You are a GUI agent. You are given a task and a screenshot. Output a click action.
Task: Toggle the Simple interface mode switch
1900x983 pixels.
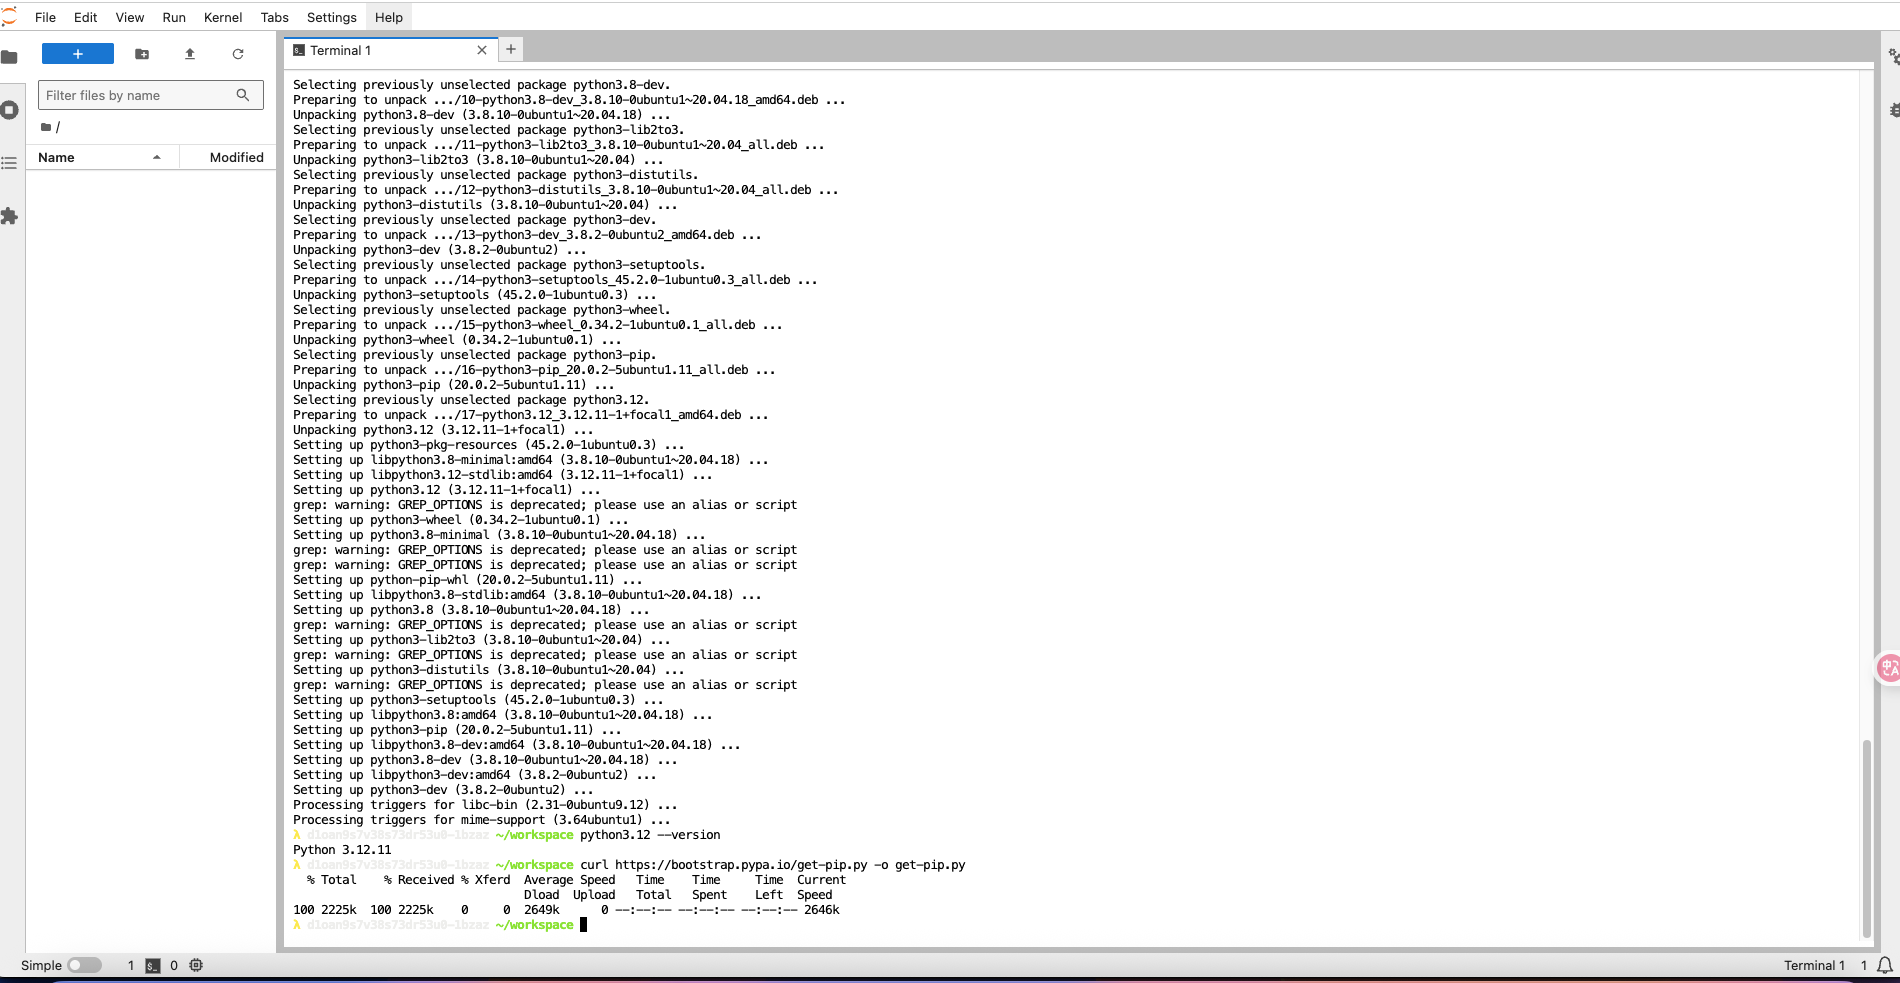tap(85, 965)
